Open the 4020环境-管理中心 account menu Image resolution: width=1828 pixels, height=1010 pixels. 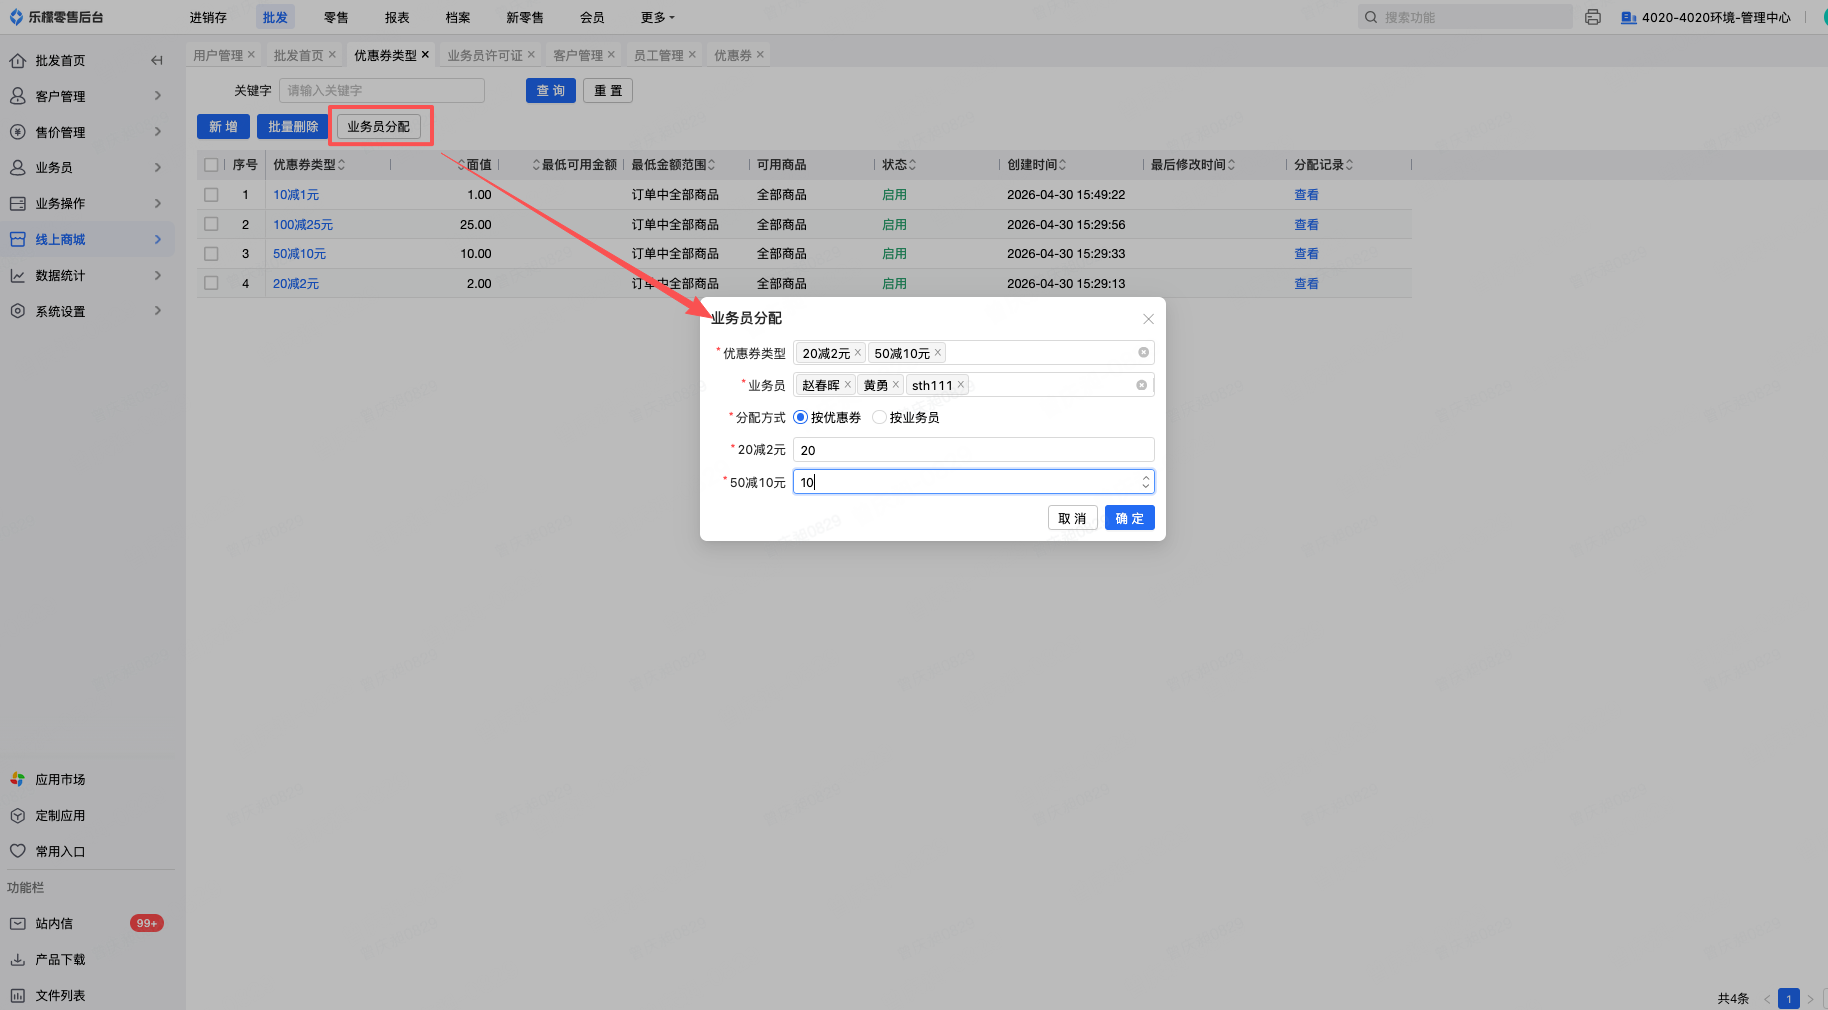1705,17
